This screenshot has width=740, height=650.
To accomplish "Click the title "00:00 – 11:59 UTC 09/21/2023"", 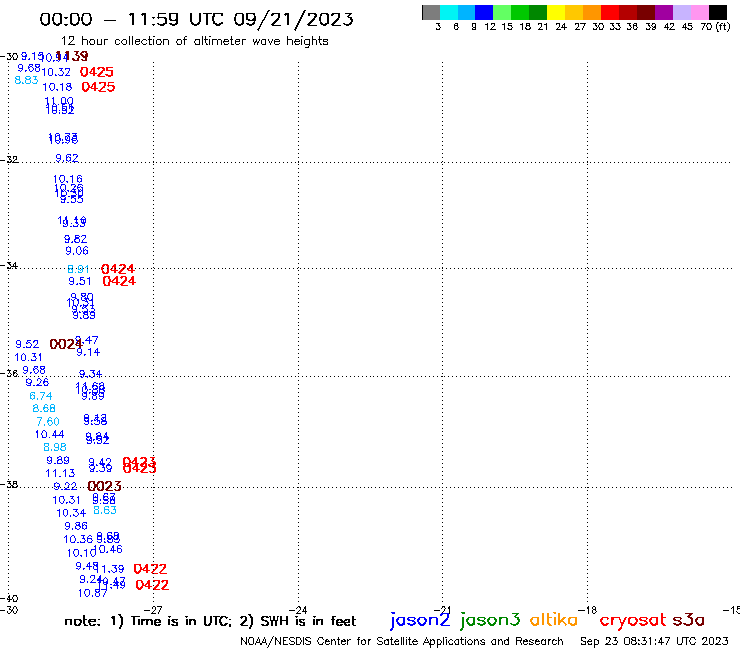I will tap(196, 19).
